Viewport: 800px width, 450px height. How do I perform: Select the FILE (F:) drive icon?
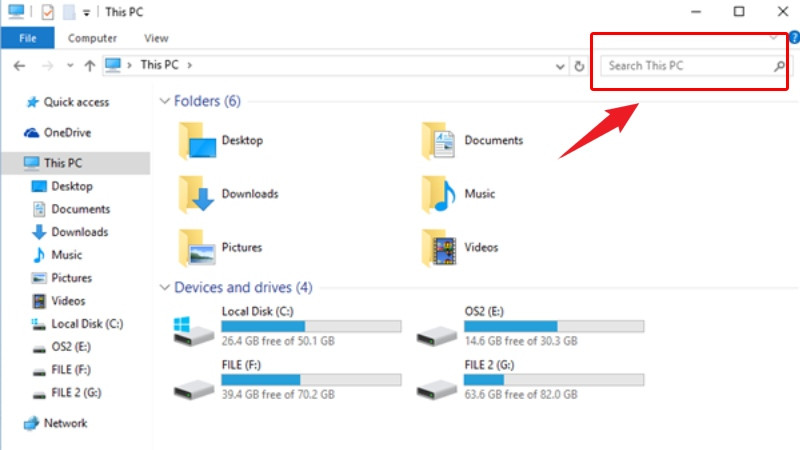tap(193, 390)
